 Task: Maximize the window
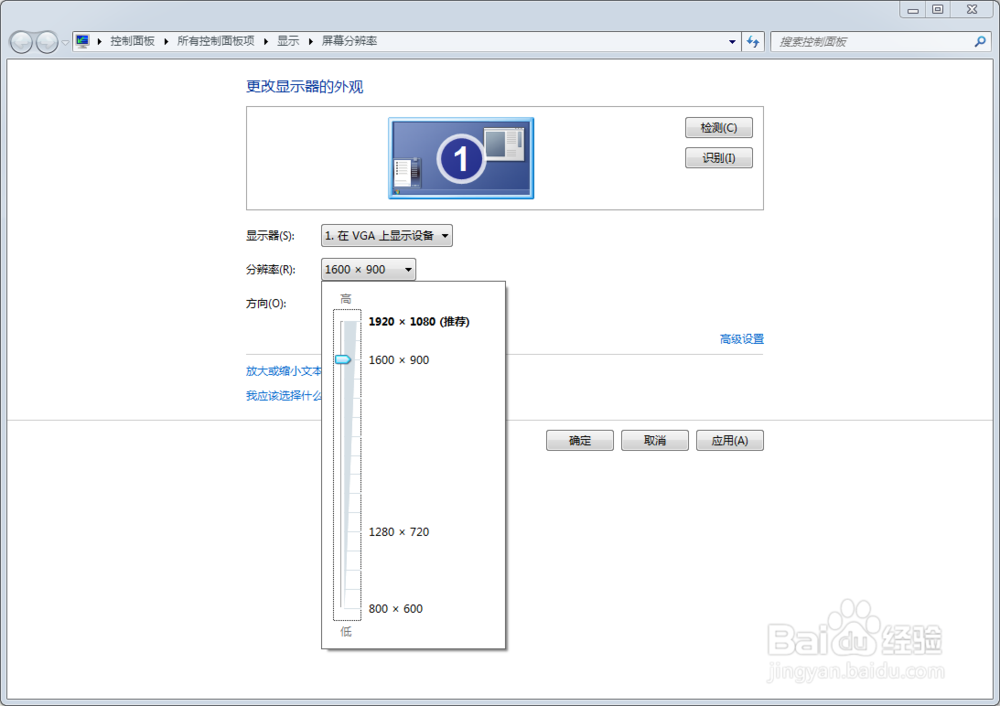tap(938, 10)
